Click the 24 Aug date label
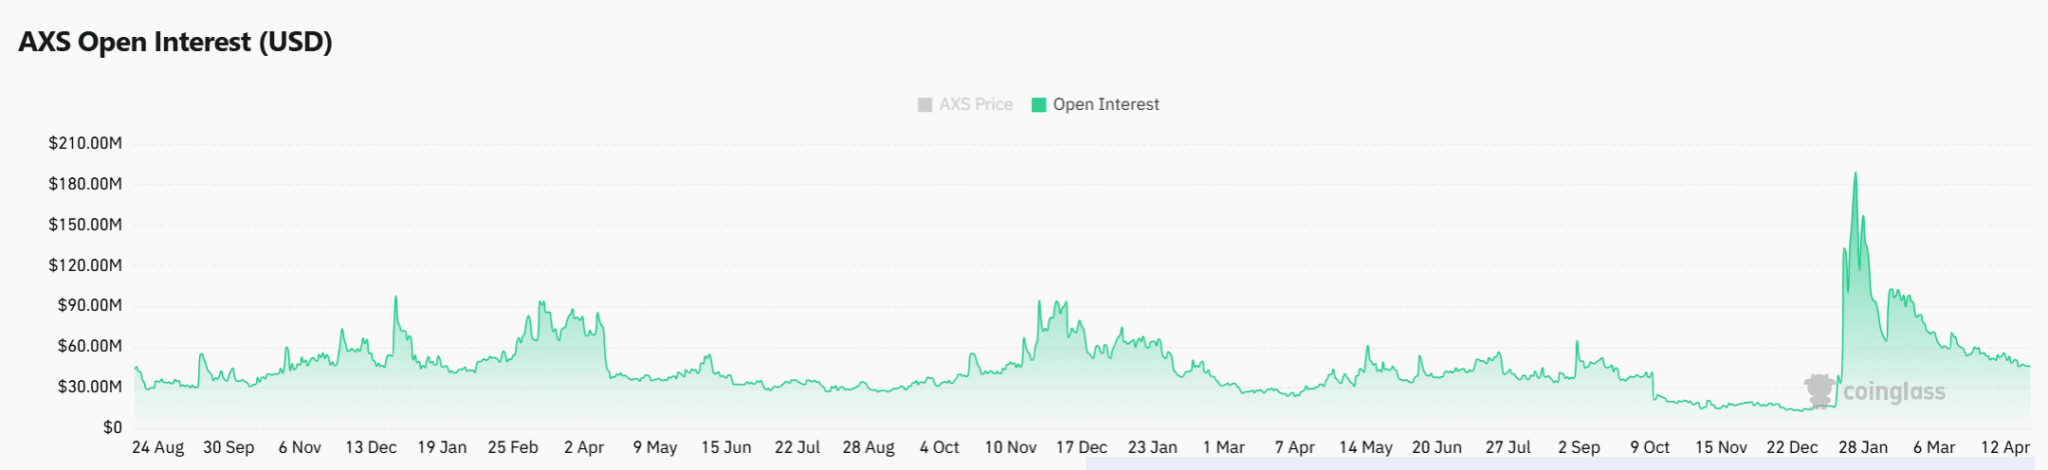2048x470 pixels. (158, 447)
